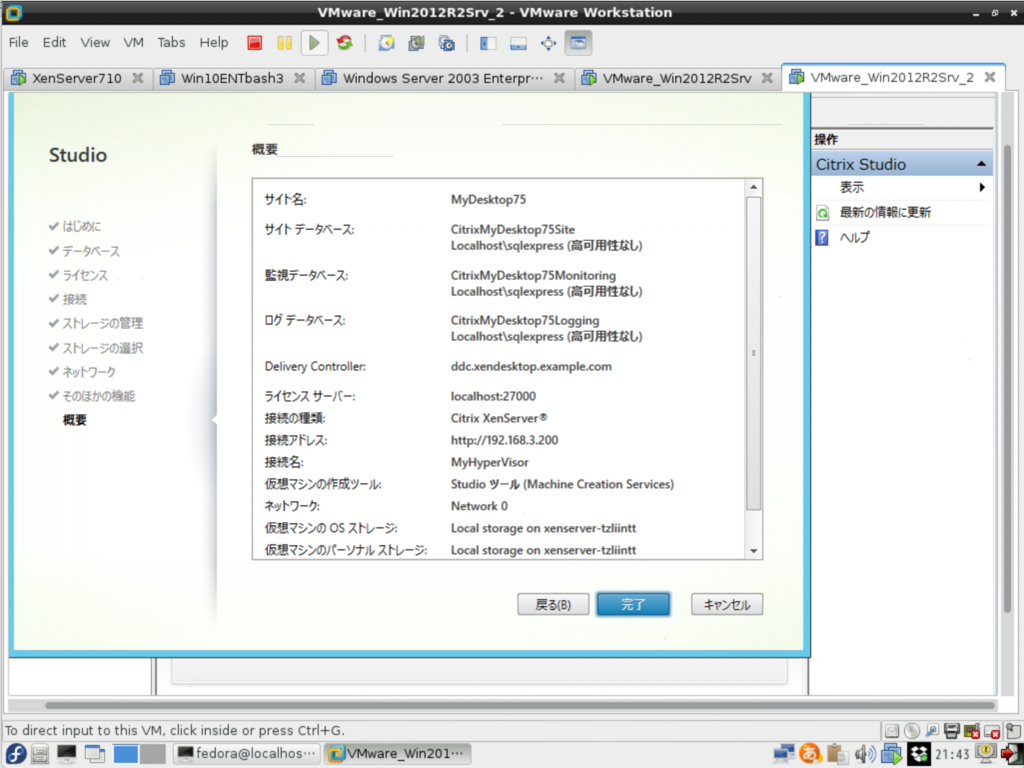
Task: Open the Edit menu
Action: coord(54,42)
